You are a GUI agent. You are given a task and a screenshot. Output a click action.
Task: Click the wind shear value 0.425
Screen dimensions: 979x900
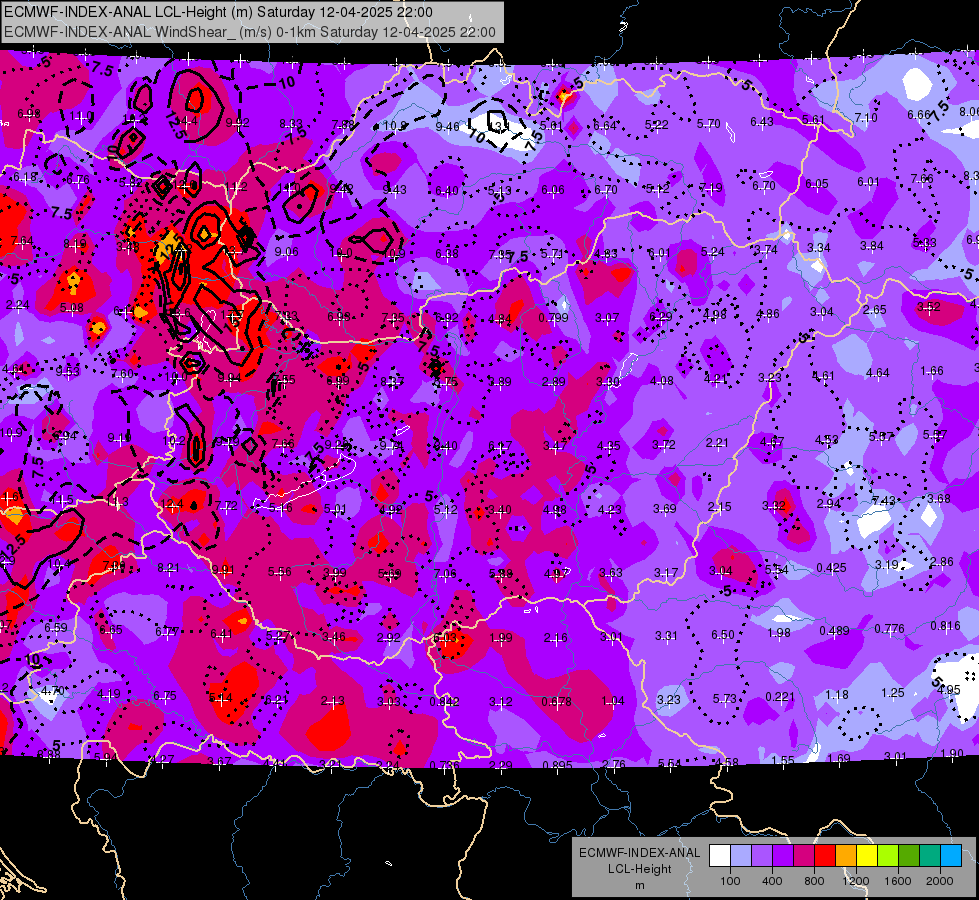[832, 568]
